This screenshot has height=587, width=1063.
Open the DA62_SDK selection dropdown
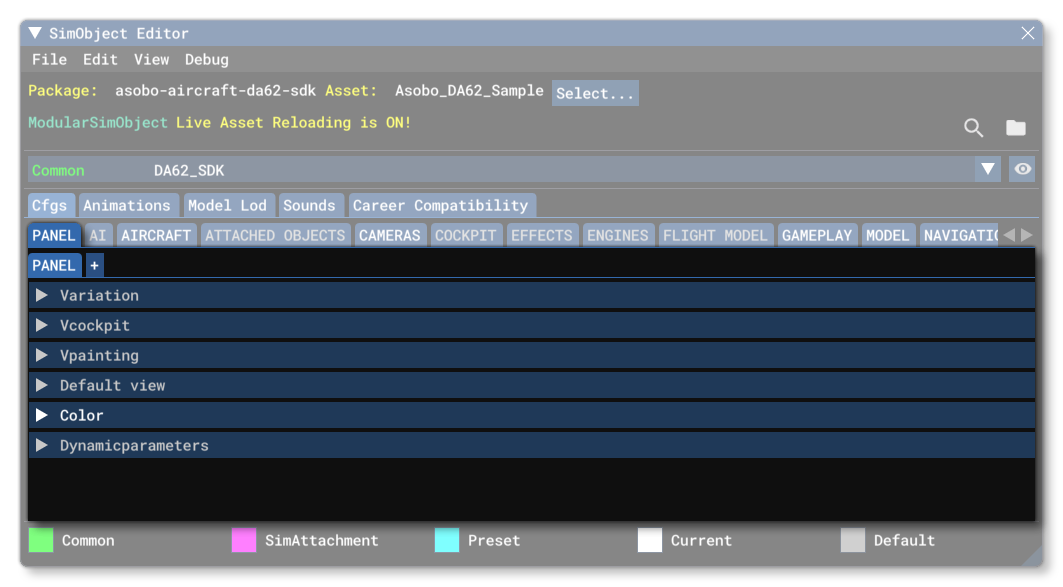[989, 169]
